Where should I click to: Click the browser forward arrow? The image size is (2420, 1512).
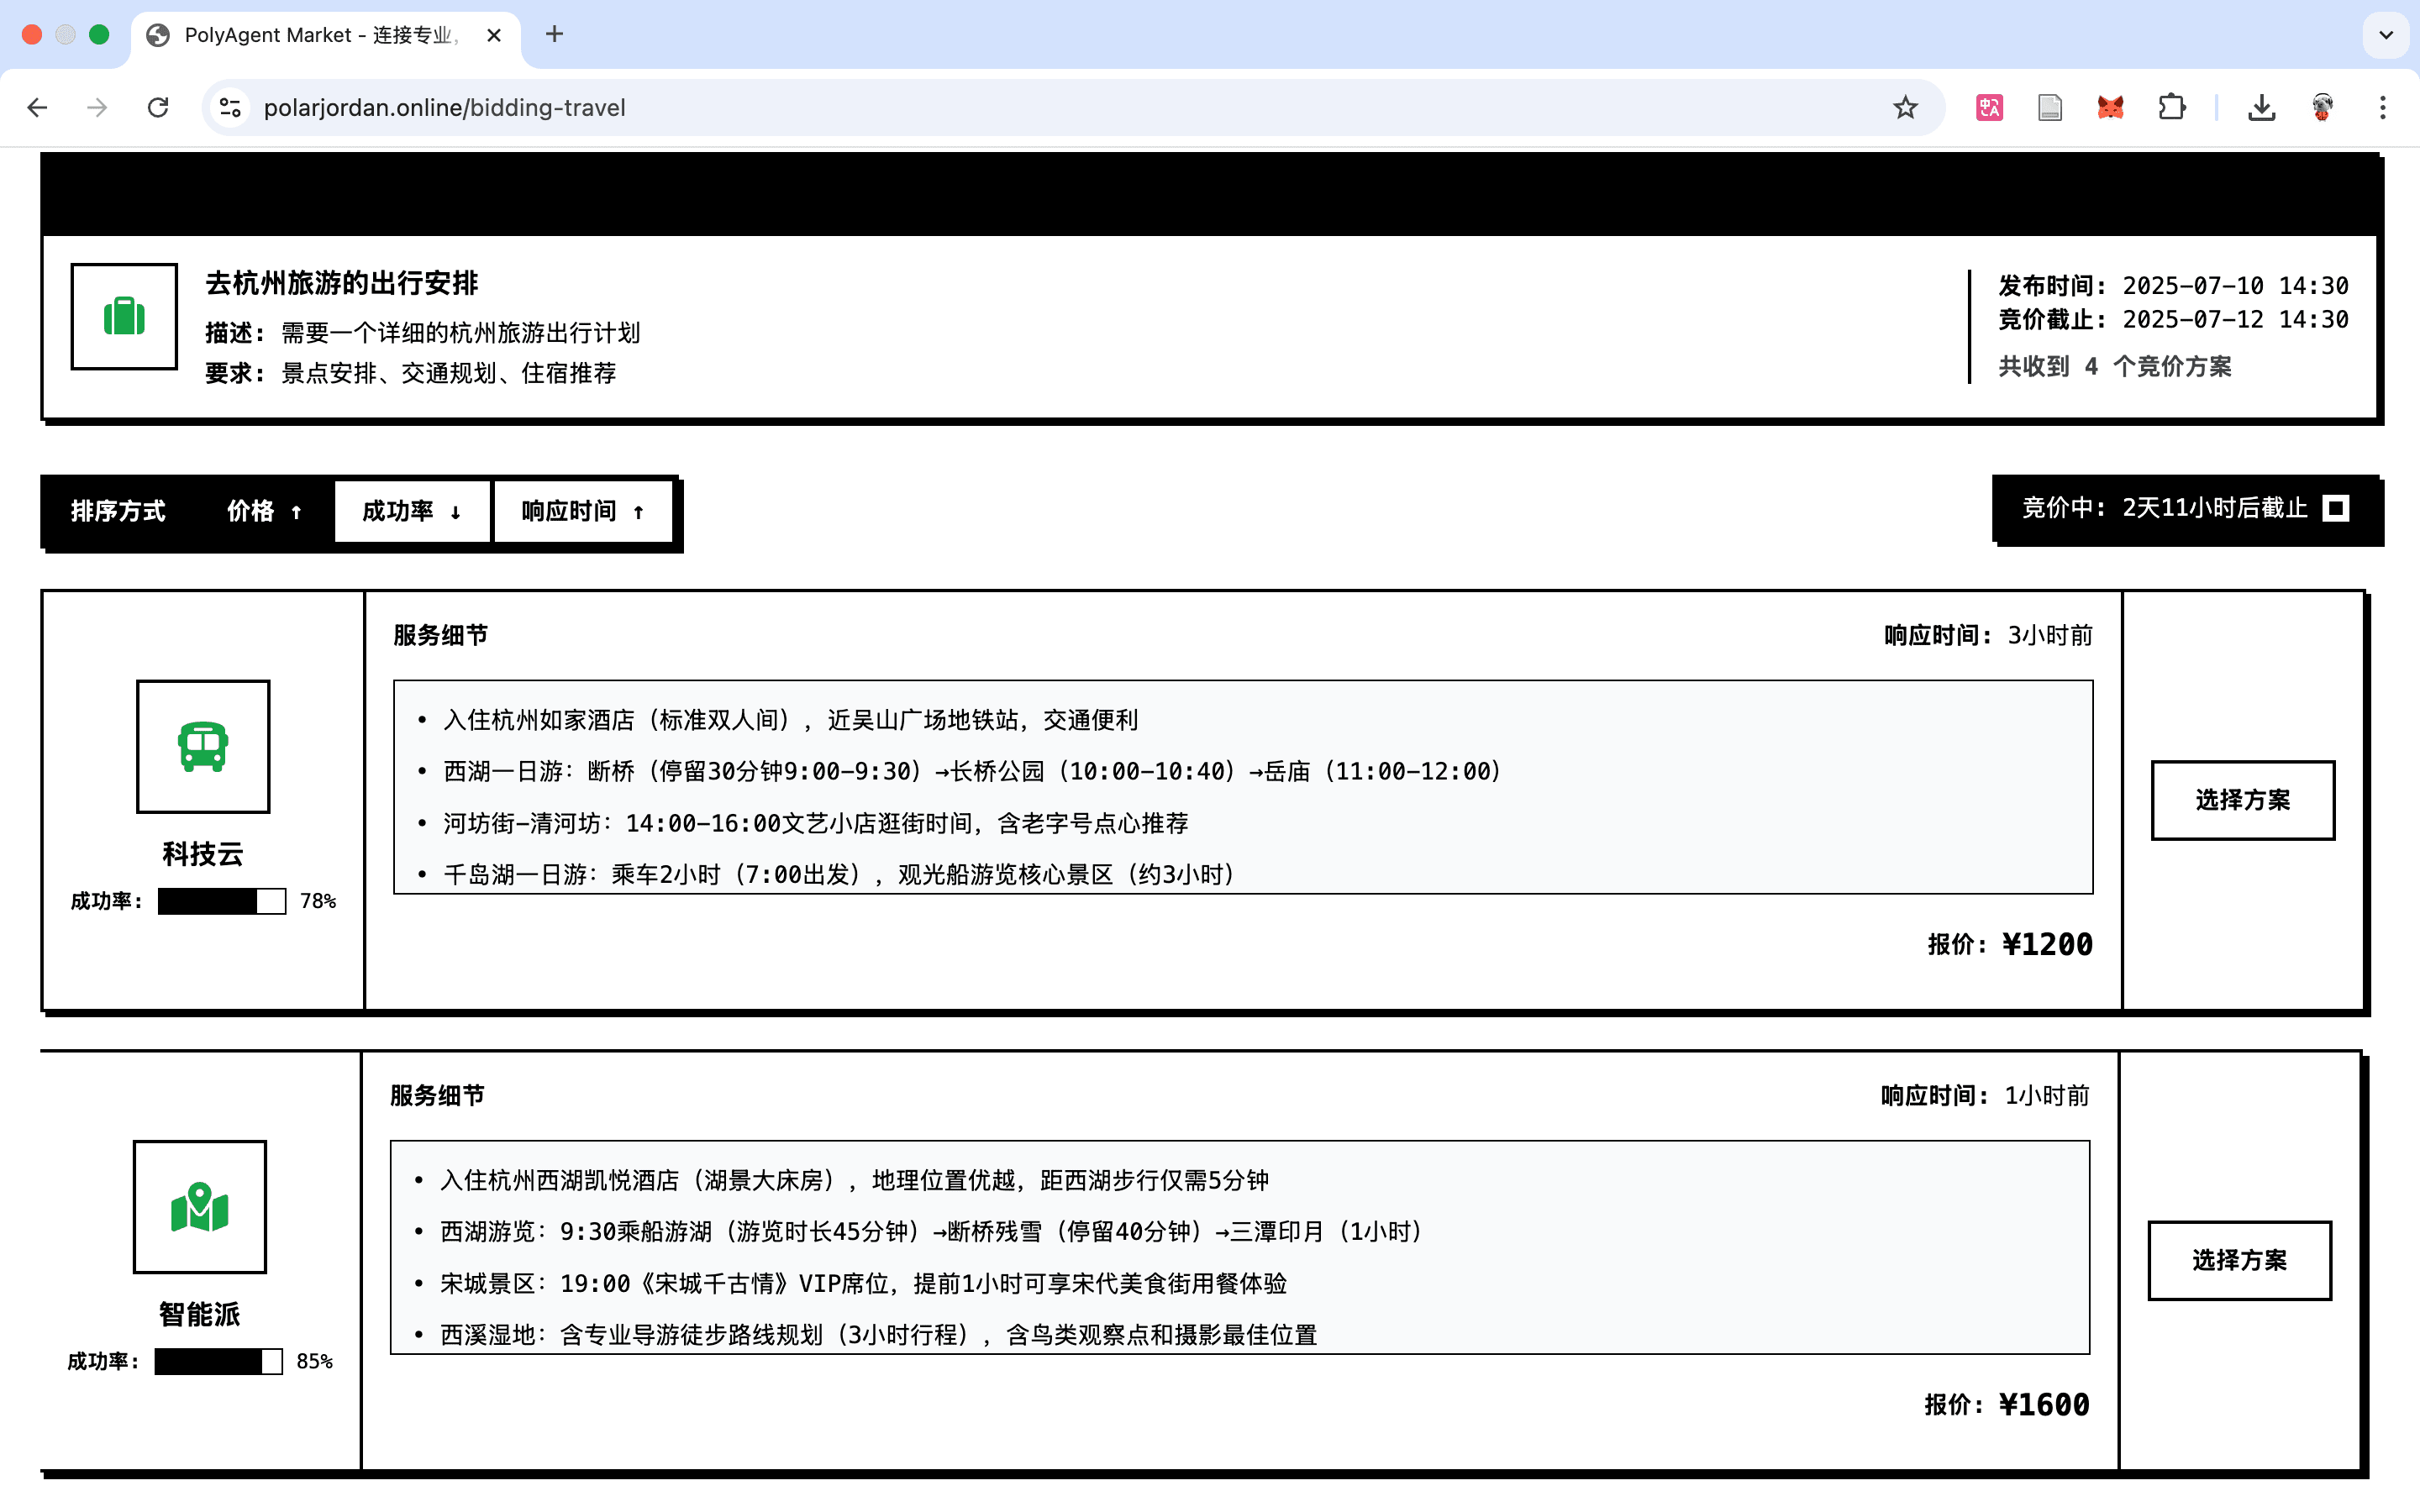[x=97, y=107]
